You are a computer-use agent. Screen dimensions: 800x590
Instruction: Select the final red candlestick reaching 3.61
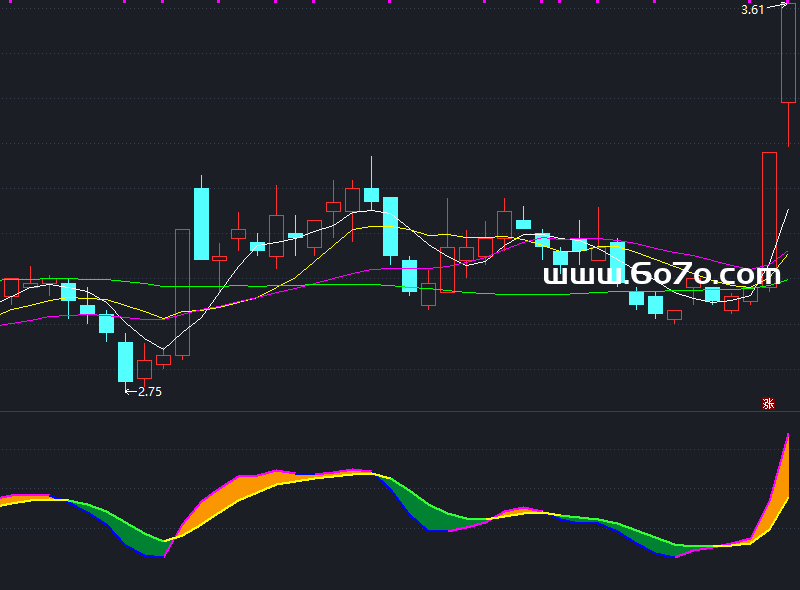[788, 76]
